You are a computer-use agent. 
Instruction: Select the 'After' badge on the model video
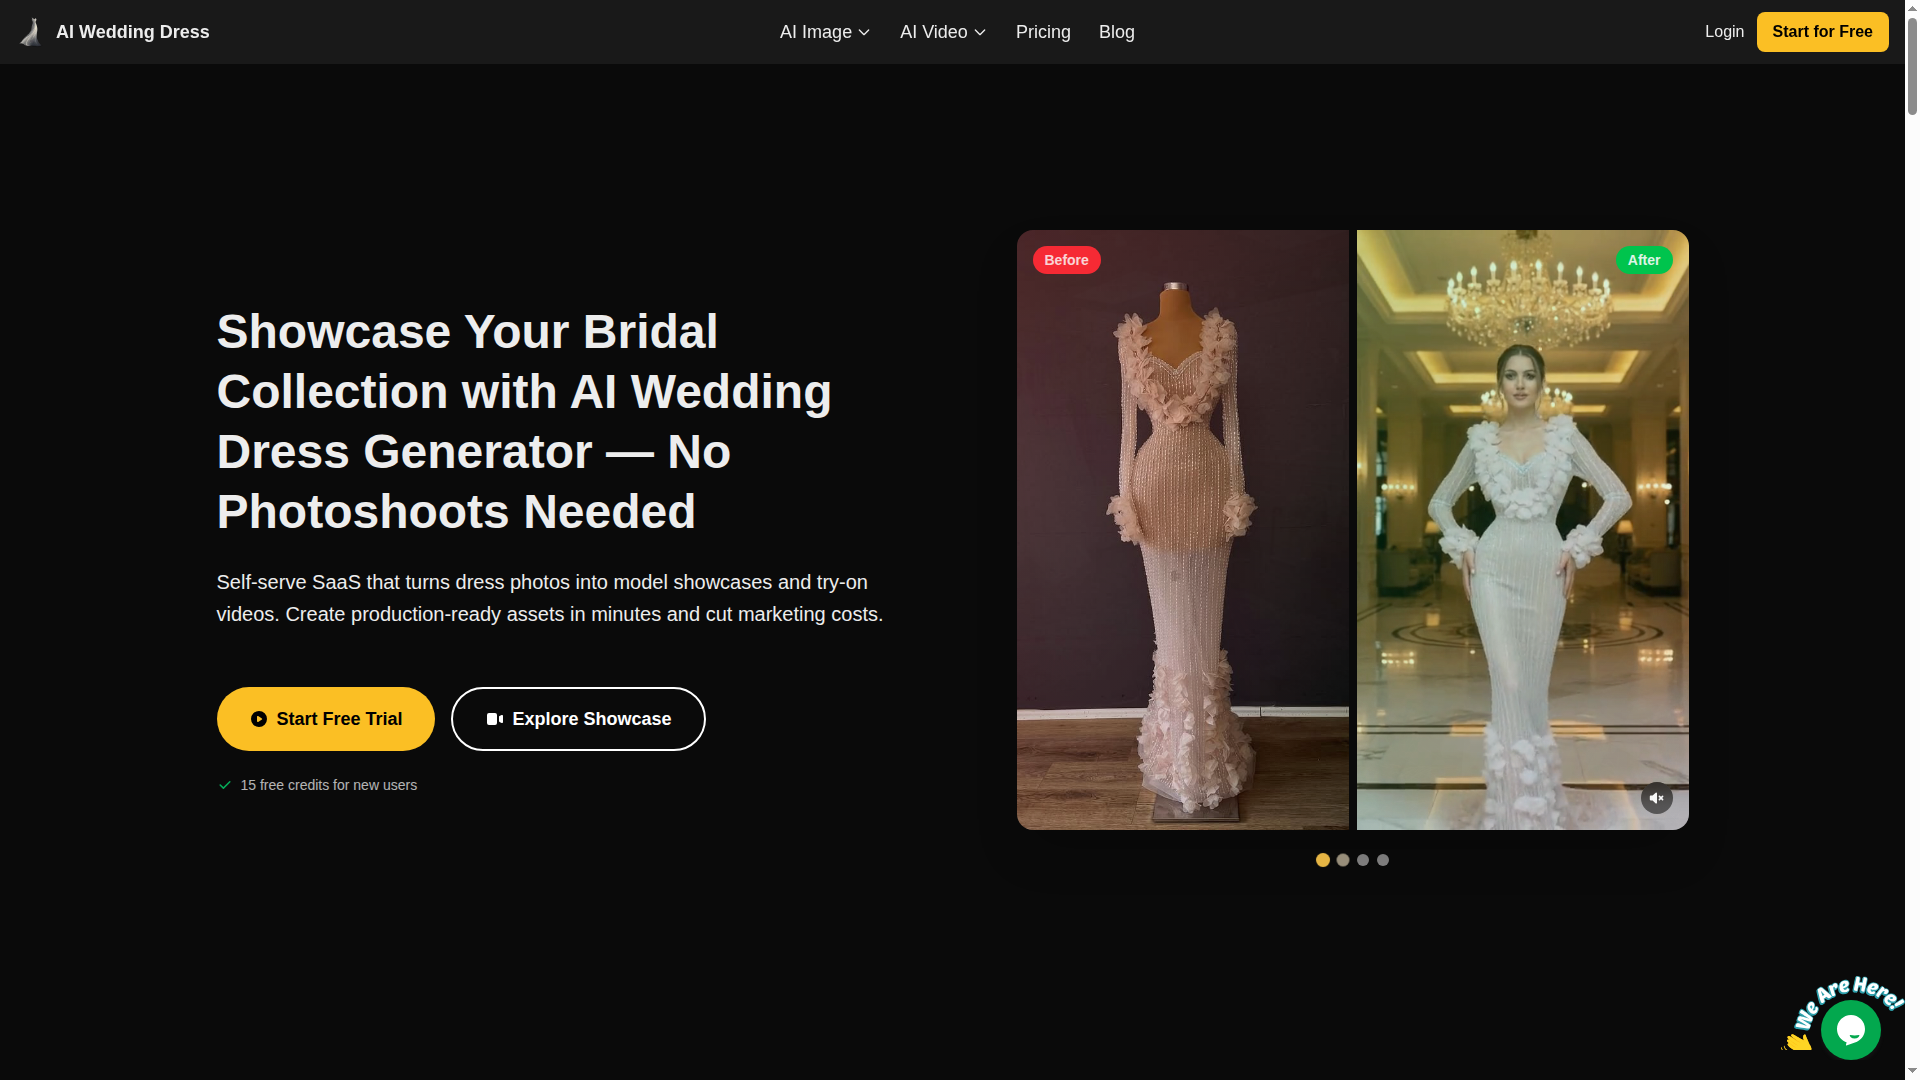[x=1643, y=260]
